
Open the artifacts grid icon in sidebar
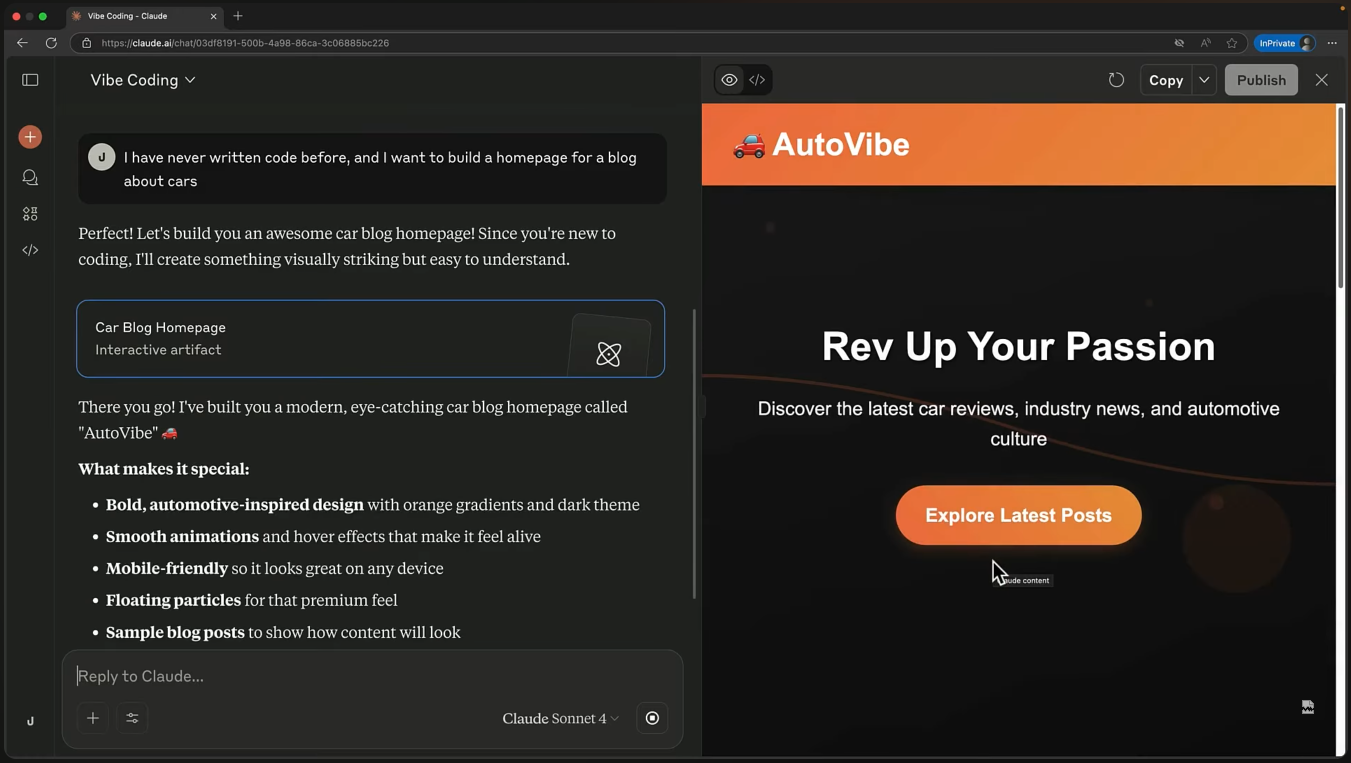click(x=30, y=214)
